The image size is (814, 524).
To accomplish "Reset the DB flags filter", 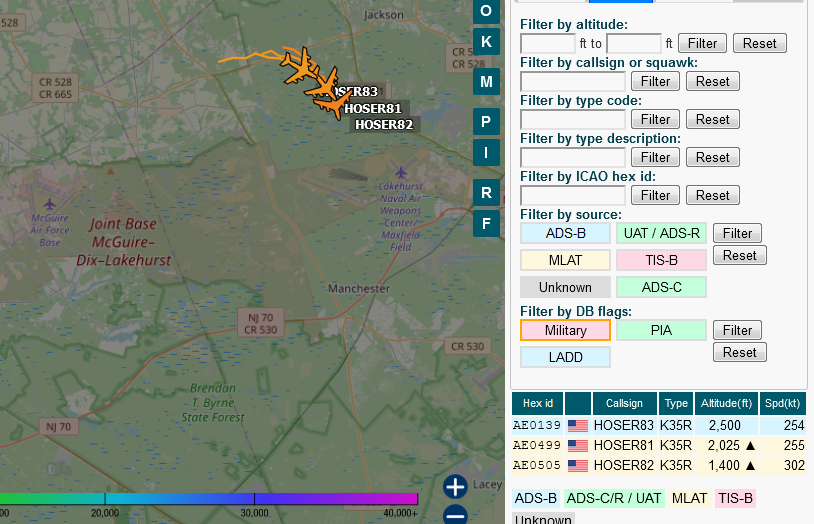I will click(x=740, y=352).
